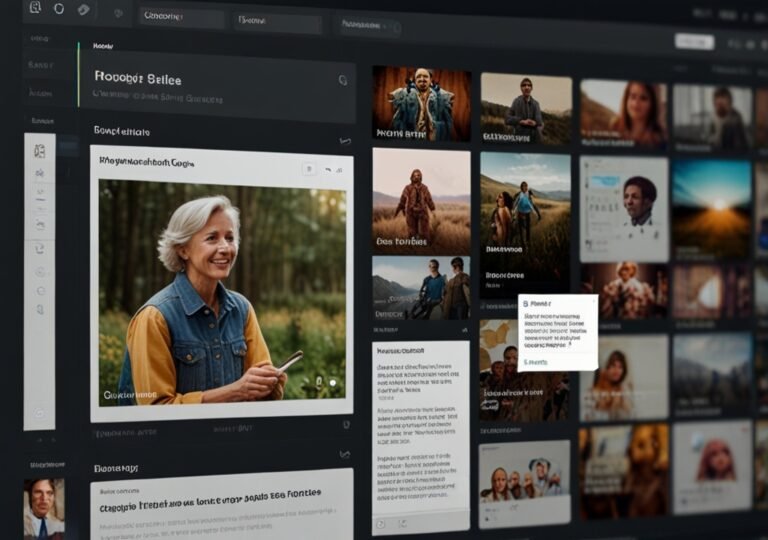Click the expand icon at the text panel's footer
Viewport: 768px width, 540px height.
(x=403, y=524)
